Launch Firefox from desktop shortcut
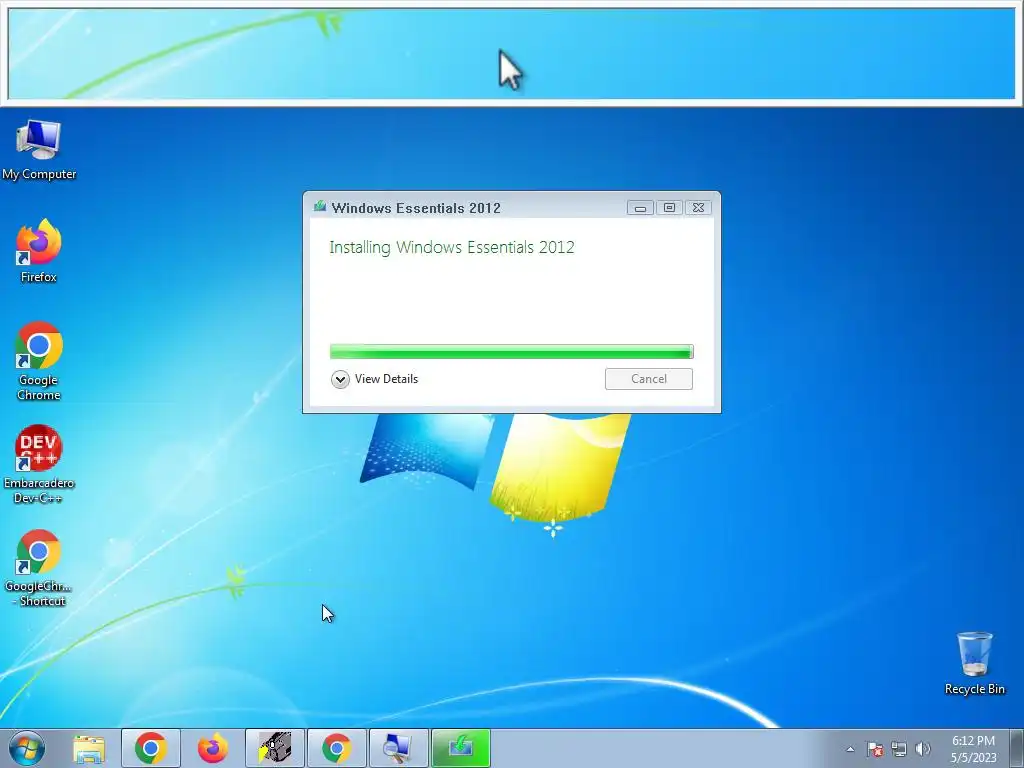The width and height of the screenshot is (1024, 768). (39, 251)
